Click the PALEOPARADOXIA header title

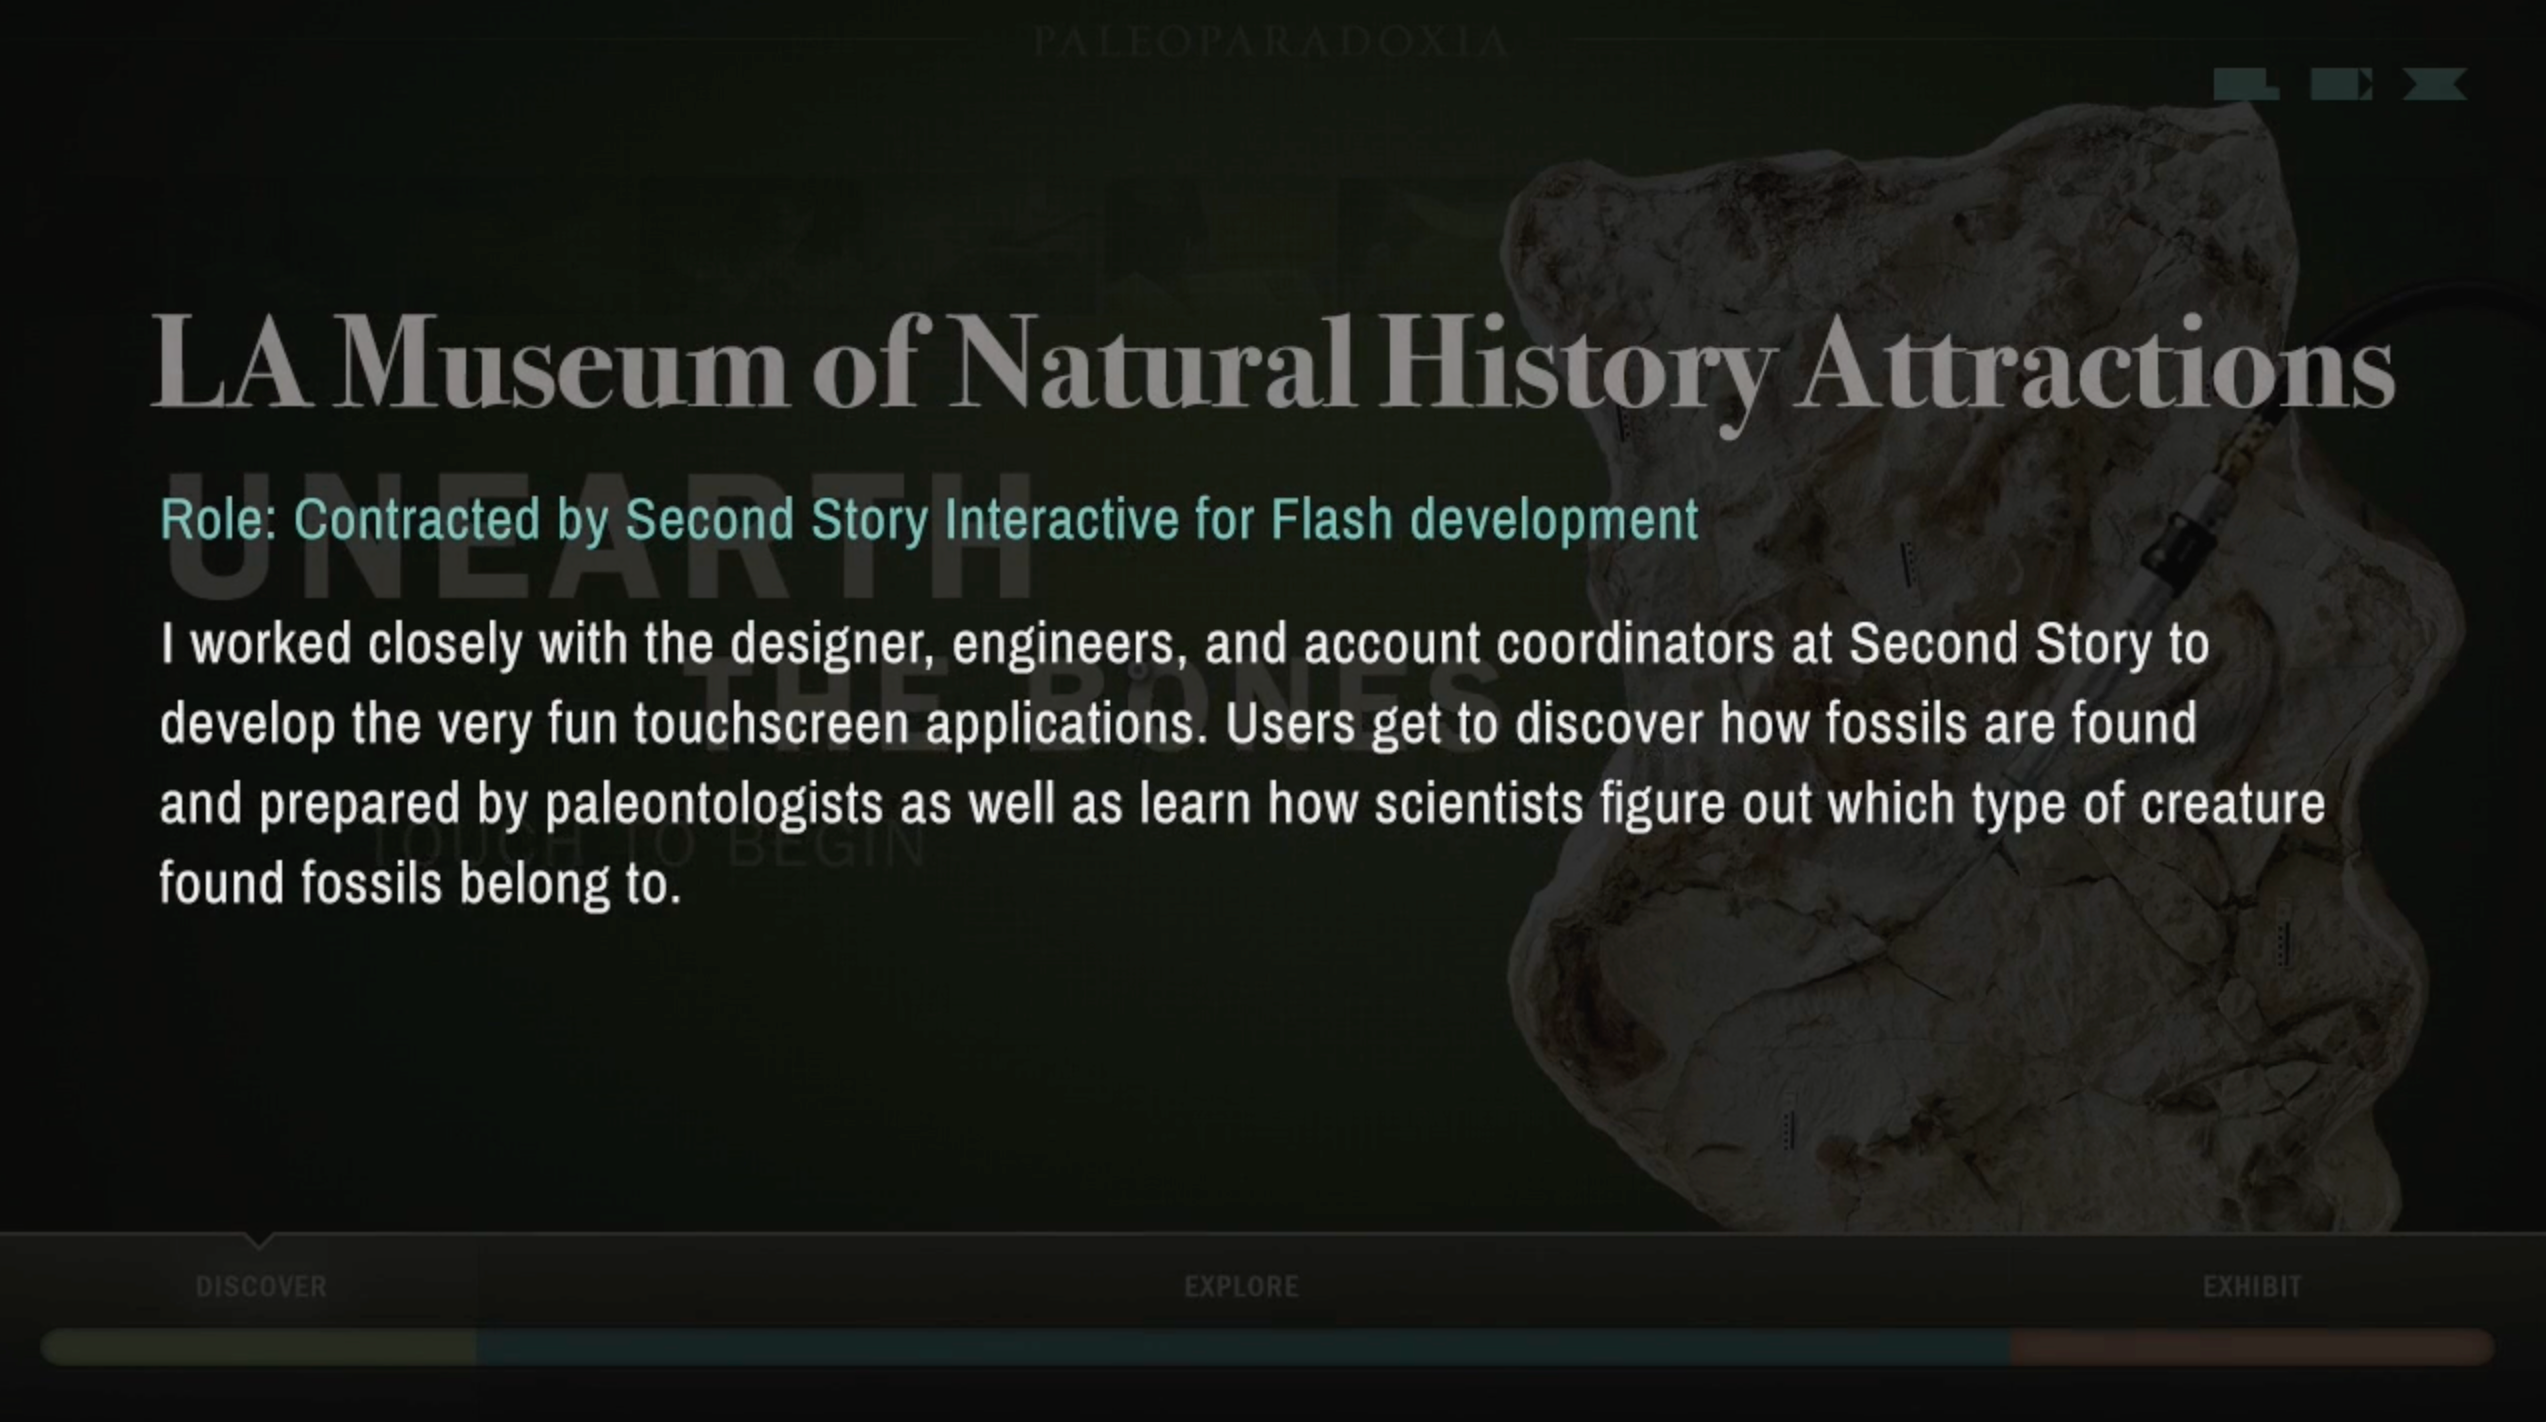[1271, 42]
